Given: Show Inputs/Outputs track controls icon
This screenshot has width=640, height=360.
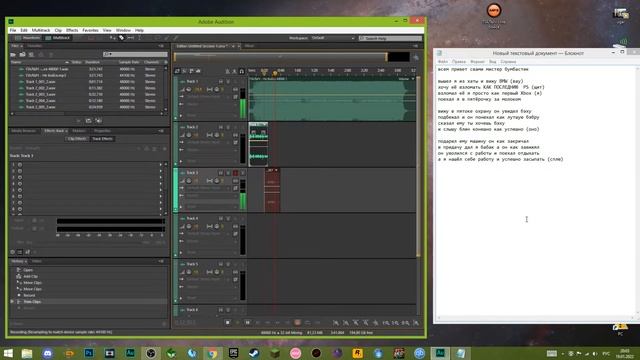Looking at the screenshot, I should [x=178, y=71].
